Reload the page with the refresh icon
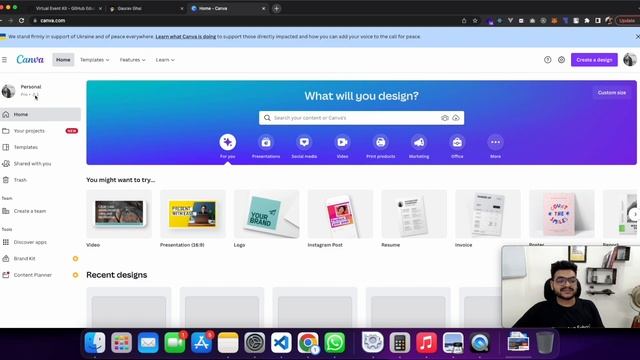The height and width of the screenshot is (360, 640). pyautogui.click(x=21, y=20)
